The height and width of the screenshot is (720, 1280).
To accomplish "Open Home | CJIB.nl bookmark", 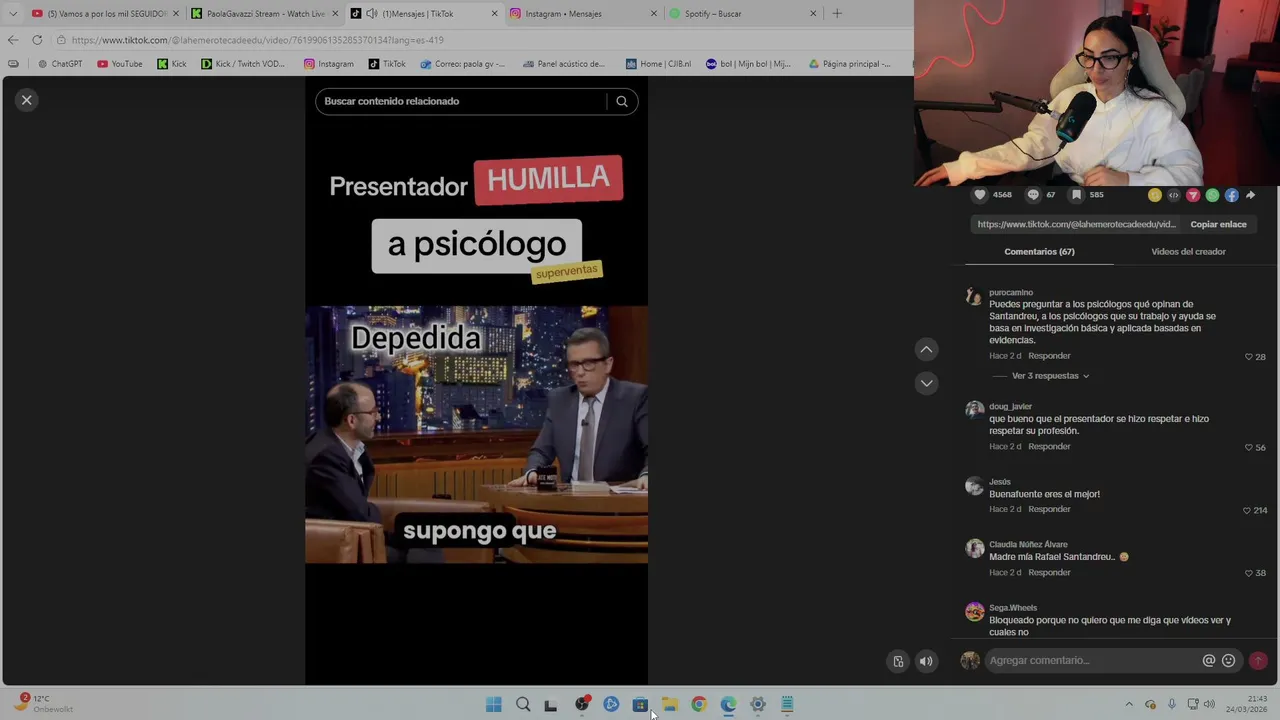I will tap(658, 64).
